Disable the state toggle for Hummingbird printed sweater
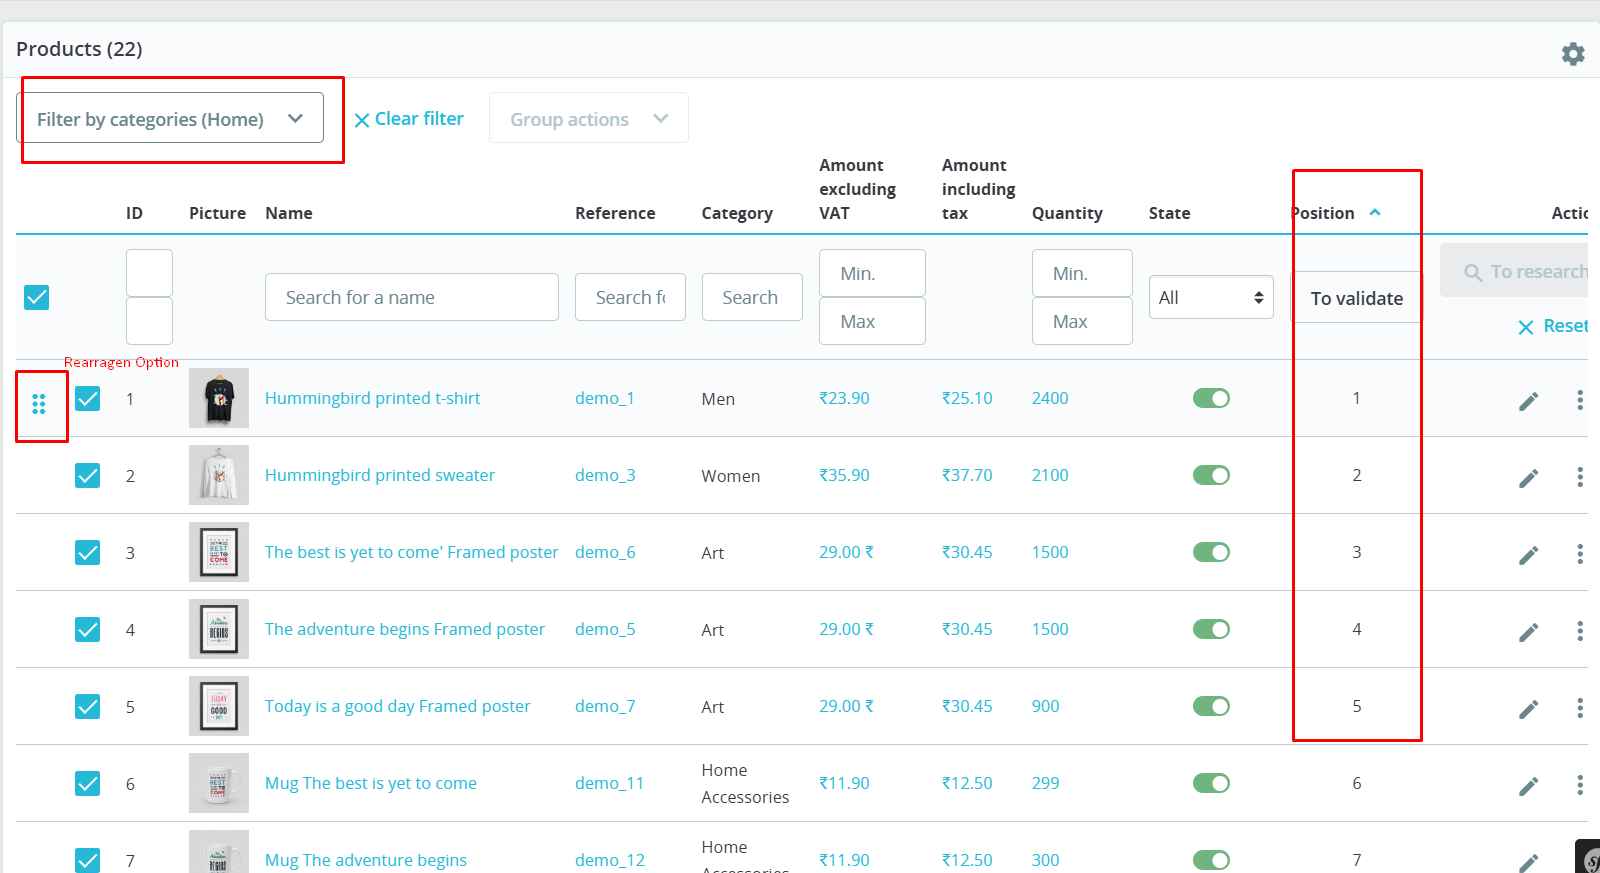This screenshot has height=873, width=1600. pyautogui.click(x=1211, y=475)
